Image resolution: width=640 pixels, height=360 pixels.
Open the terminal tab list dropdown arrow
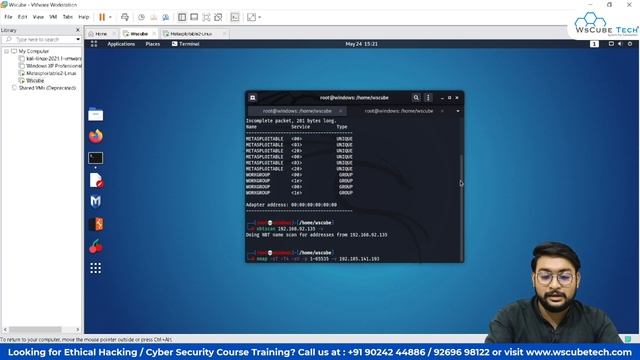click(458, 111)
